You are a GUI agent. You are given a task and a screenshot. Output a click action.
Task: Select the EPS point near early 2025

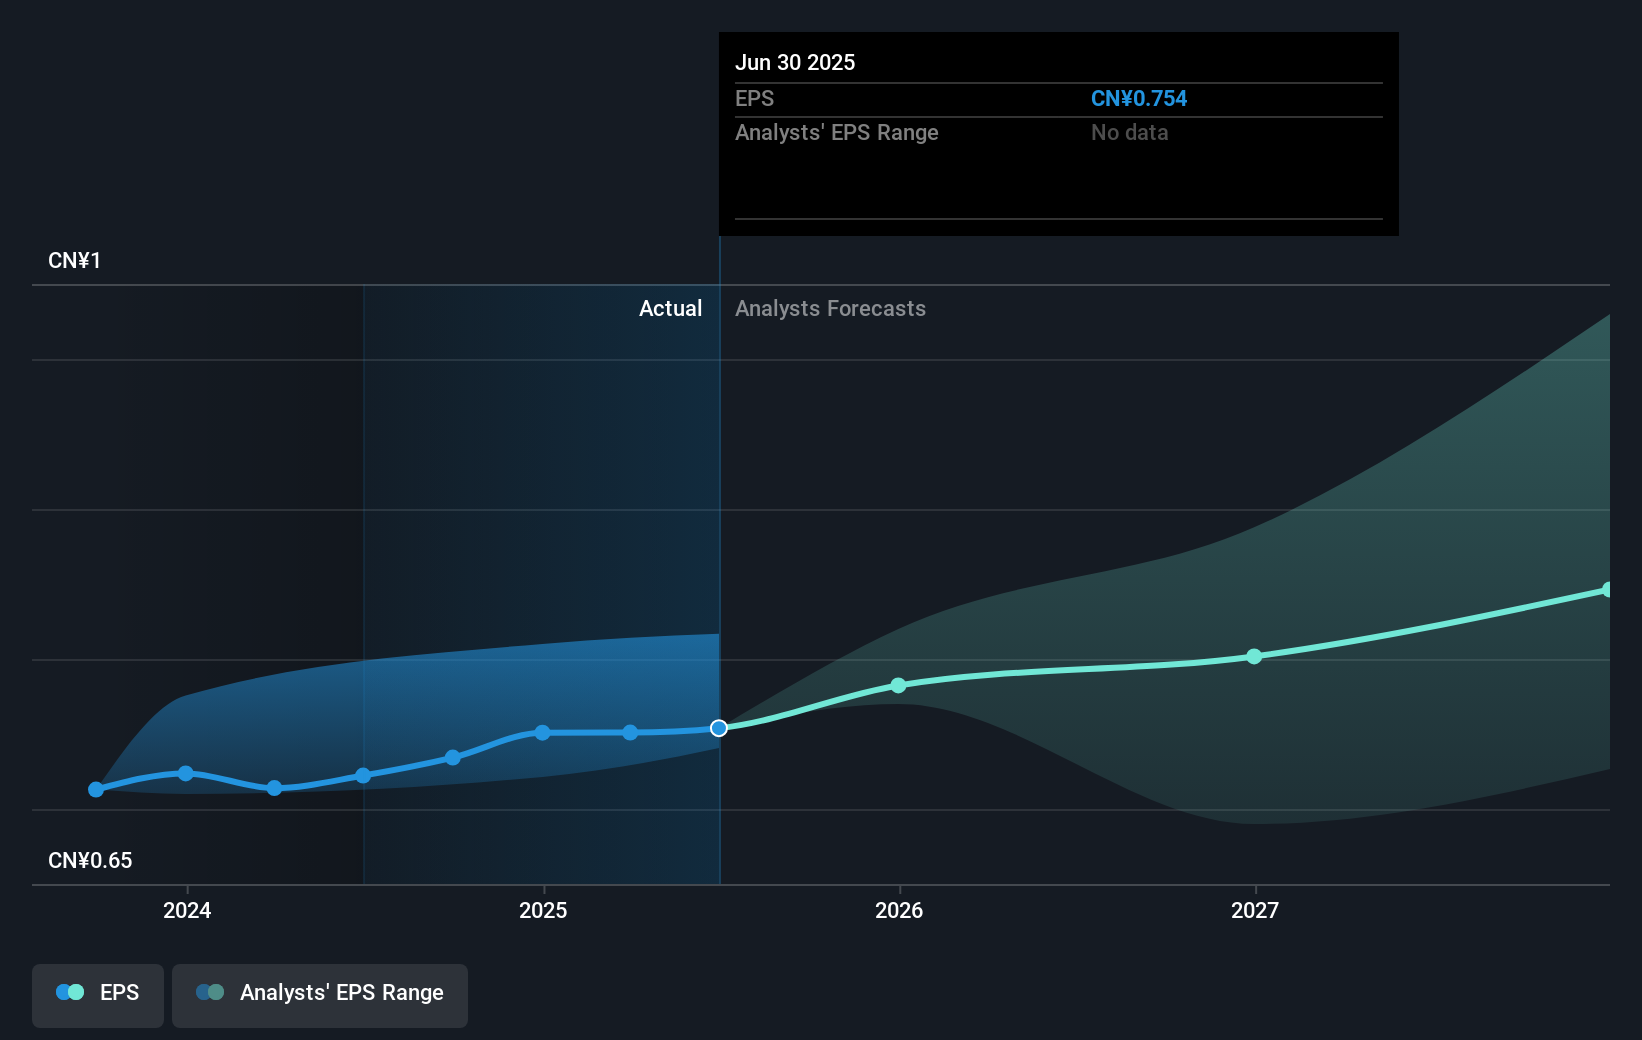tap(541, 733)
